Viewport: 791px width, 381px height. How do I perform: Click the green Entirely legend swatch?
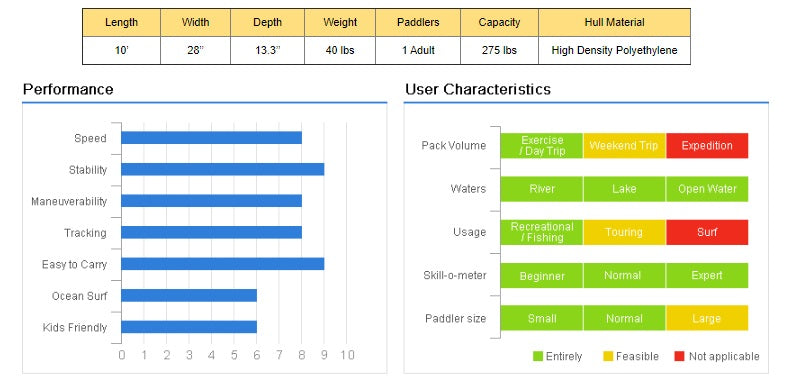click(538, 356)
